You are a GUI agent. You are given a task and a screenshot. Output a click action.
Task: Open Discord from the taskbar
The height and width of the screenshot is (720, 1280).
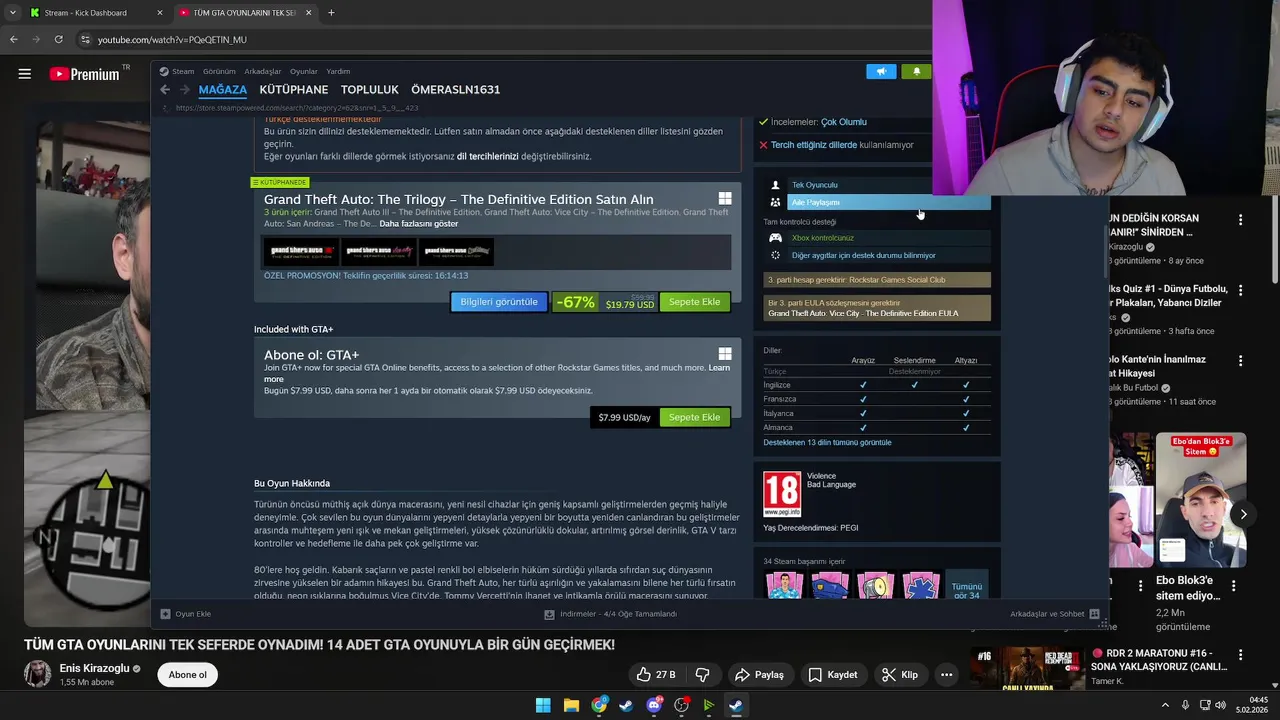click(x=655, y=705)
